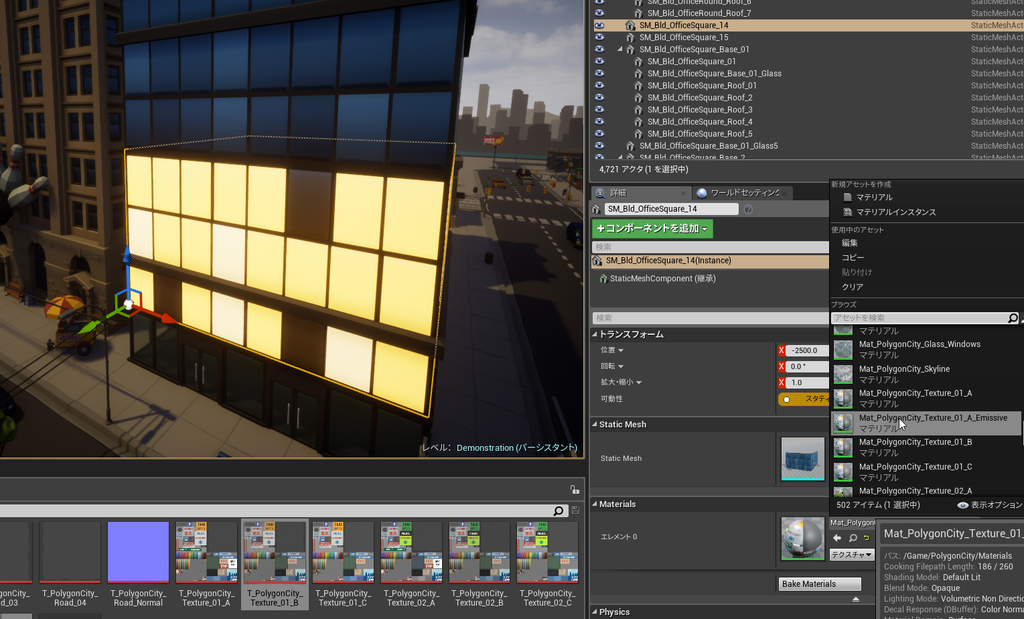
Task: Hide SM_Bld_OfficeSquare_Roof_01 via its eye icon
Action: 600,86
